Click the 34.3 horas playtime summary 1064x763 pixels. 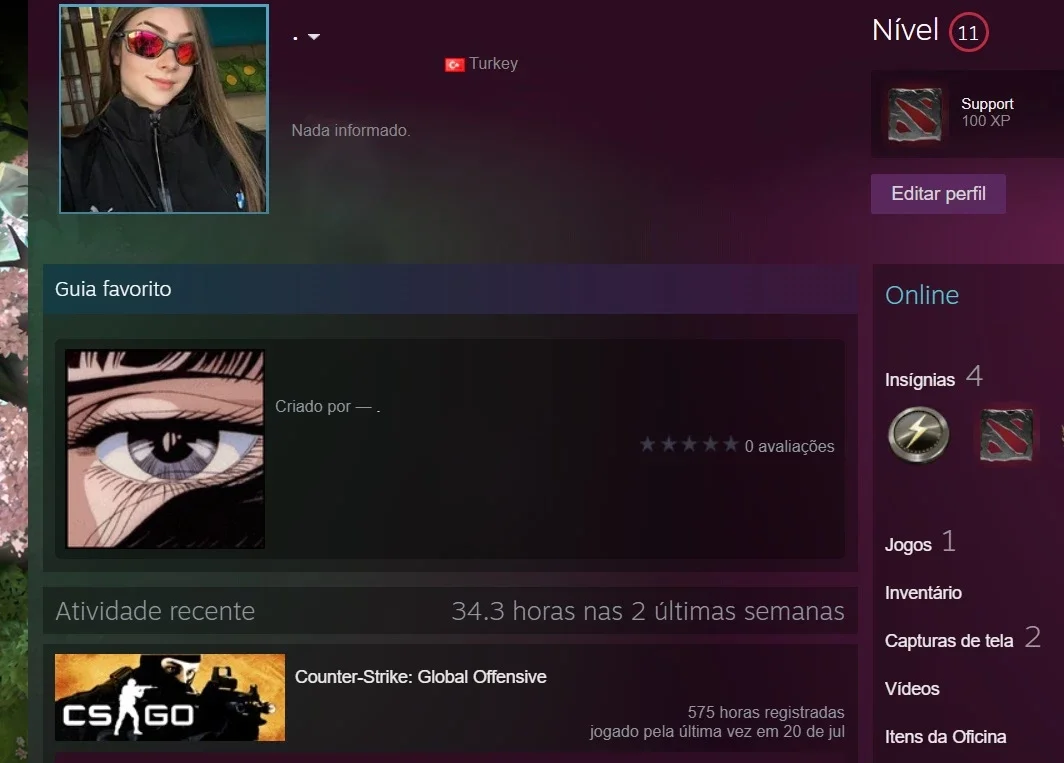[x=647, y=611]
